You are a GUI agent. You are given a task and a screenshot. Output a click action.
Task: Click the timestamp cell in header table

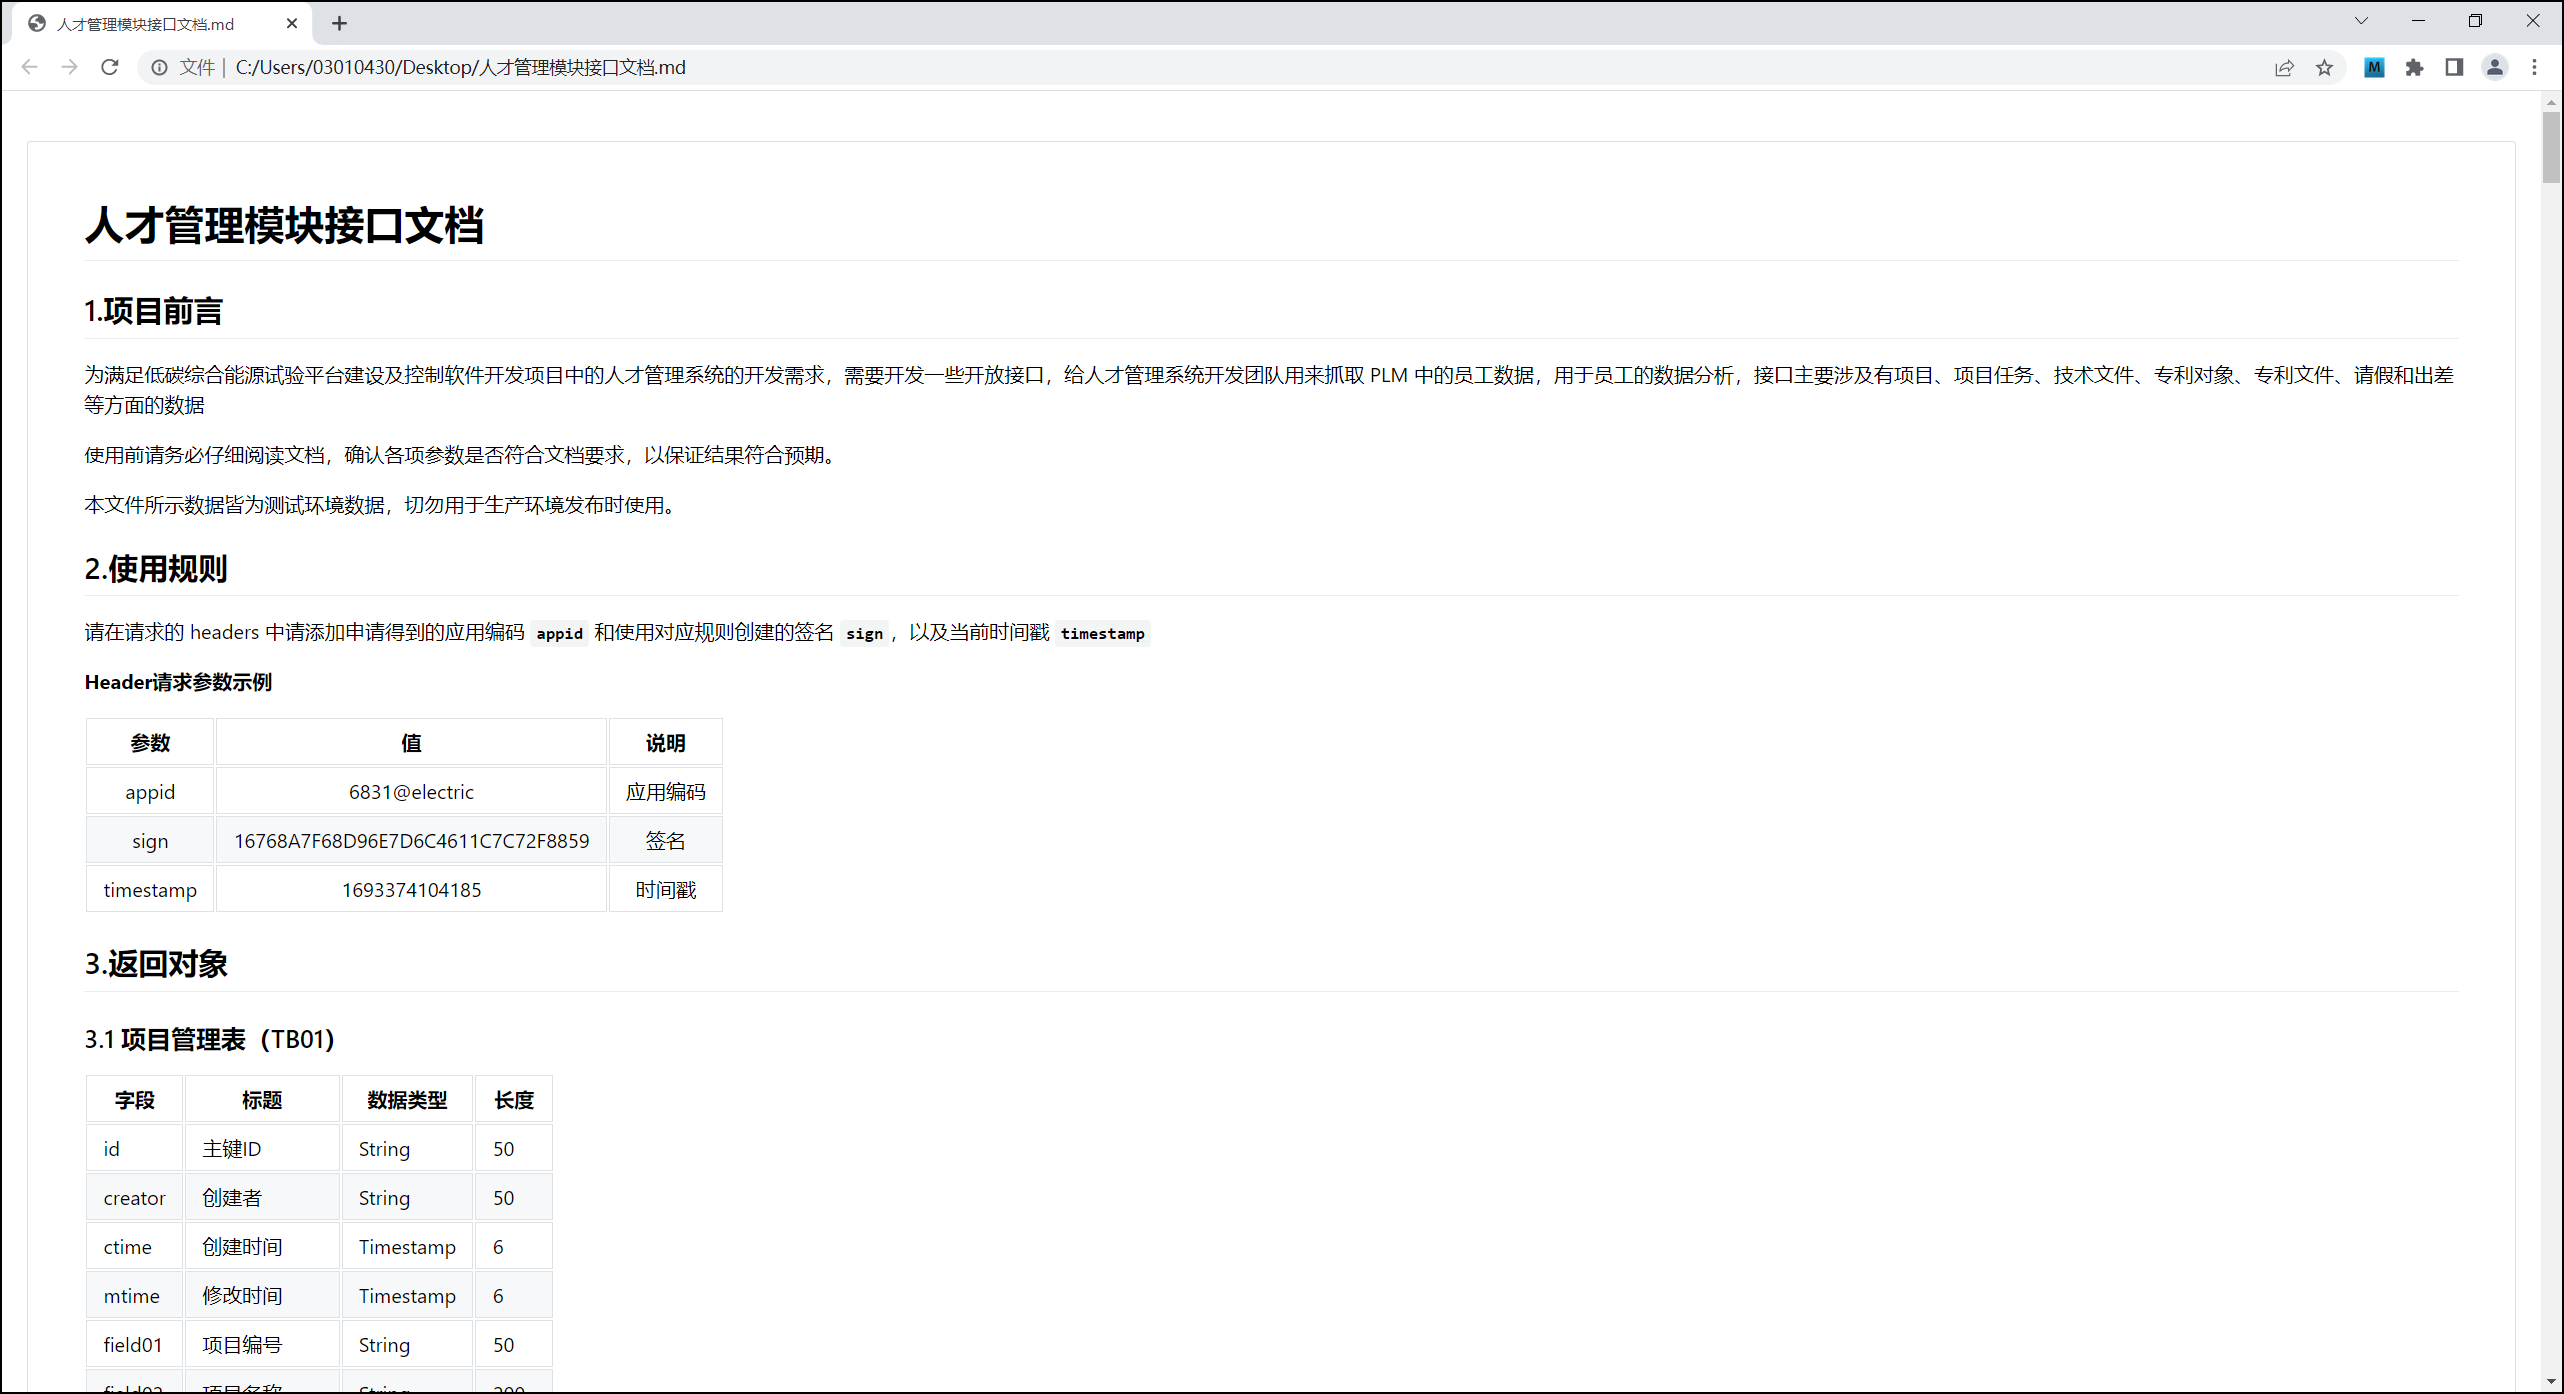coord(150,890)
